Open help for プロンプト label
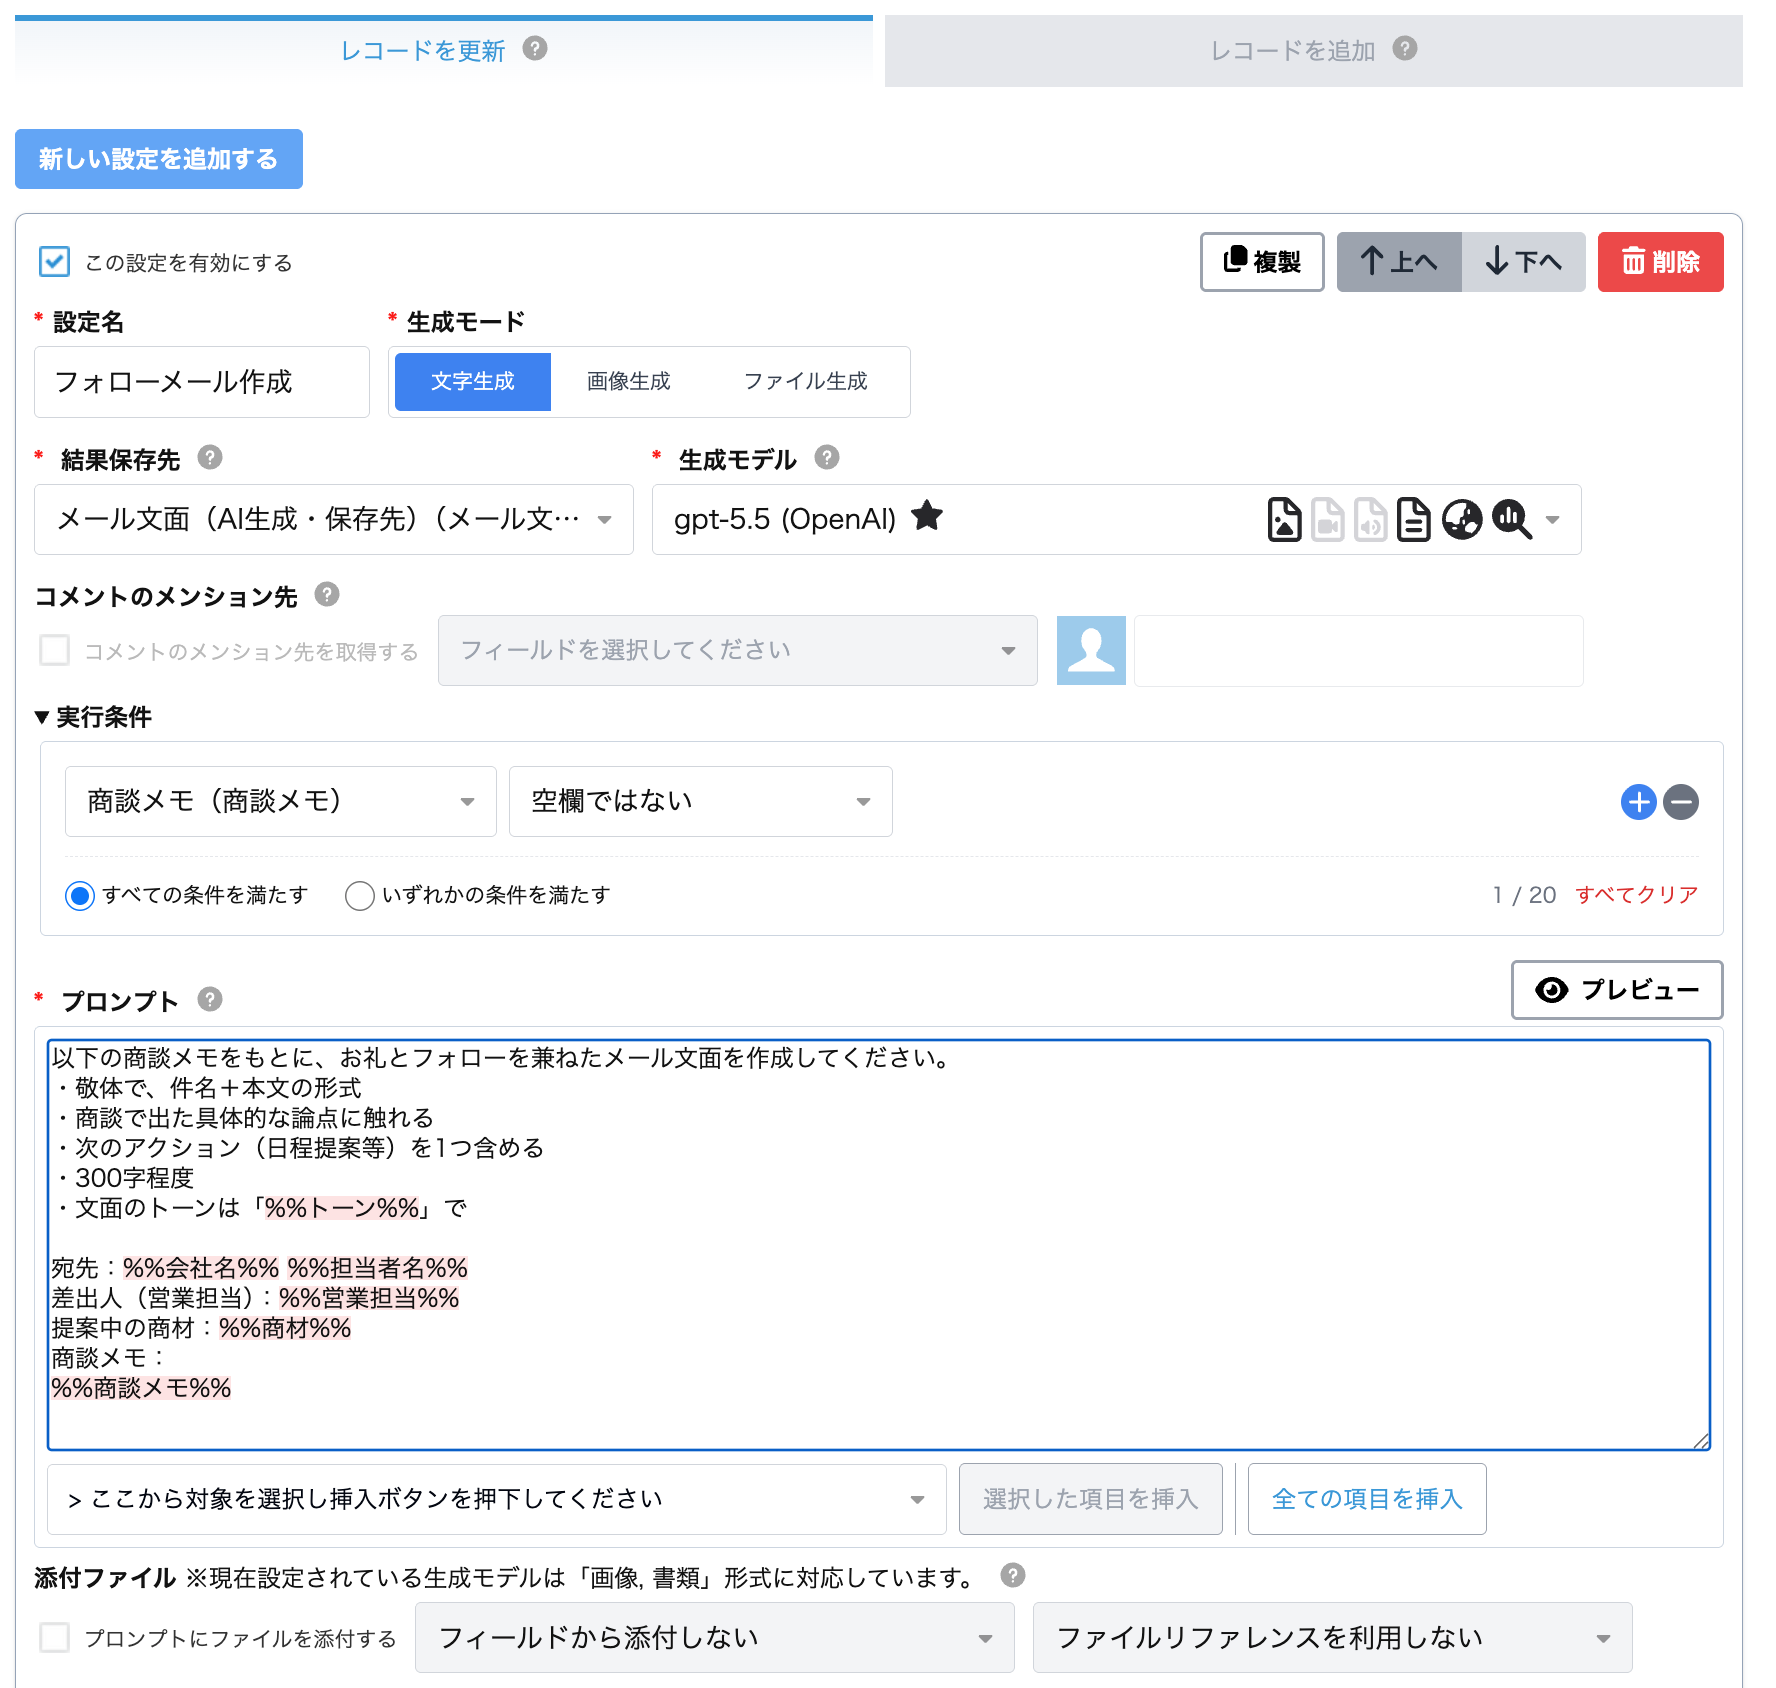Image resolution: width=1776 pixels, height=1688 pixels. click(x=209, y=999)
